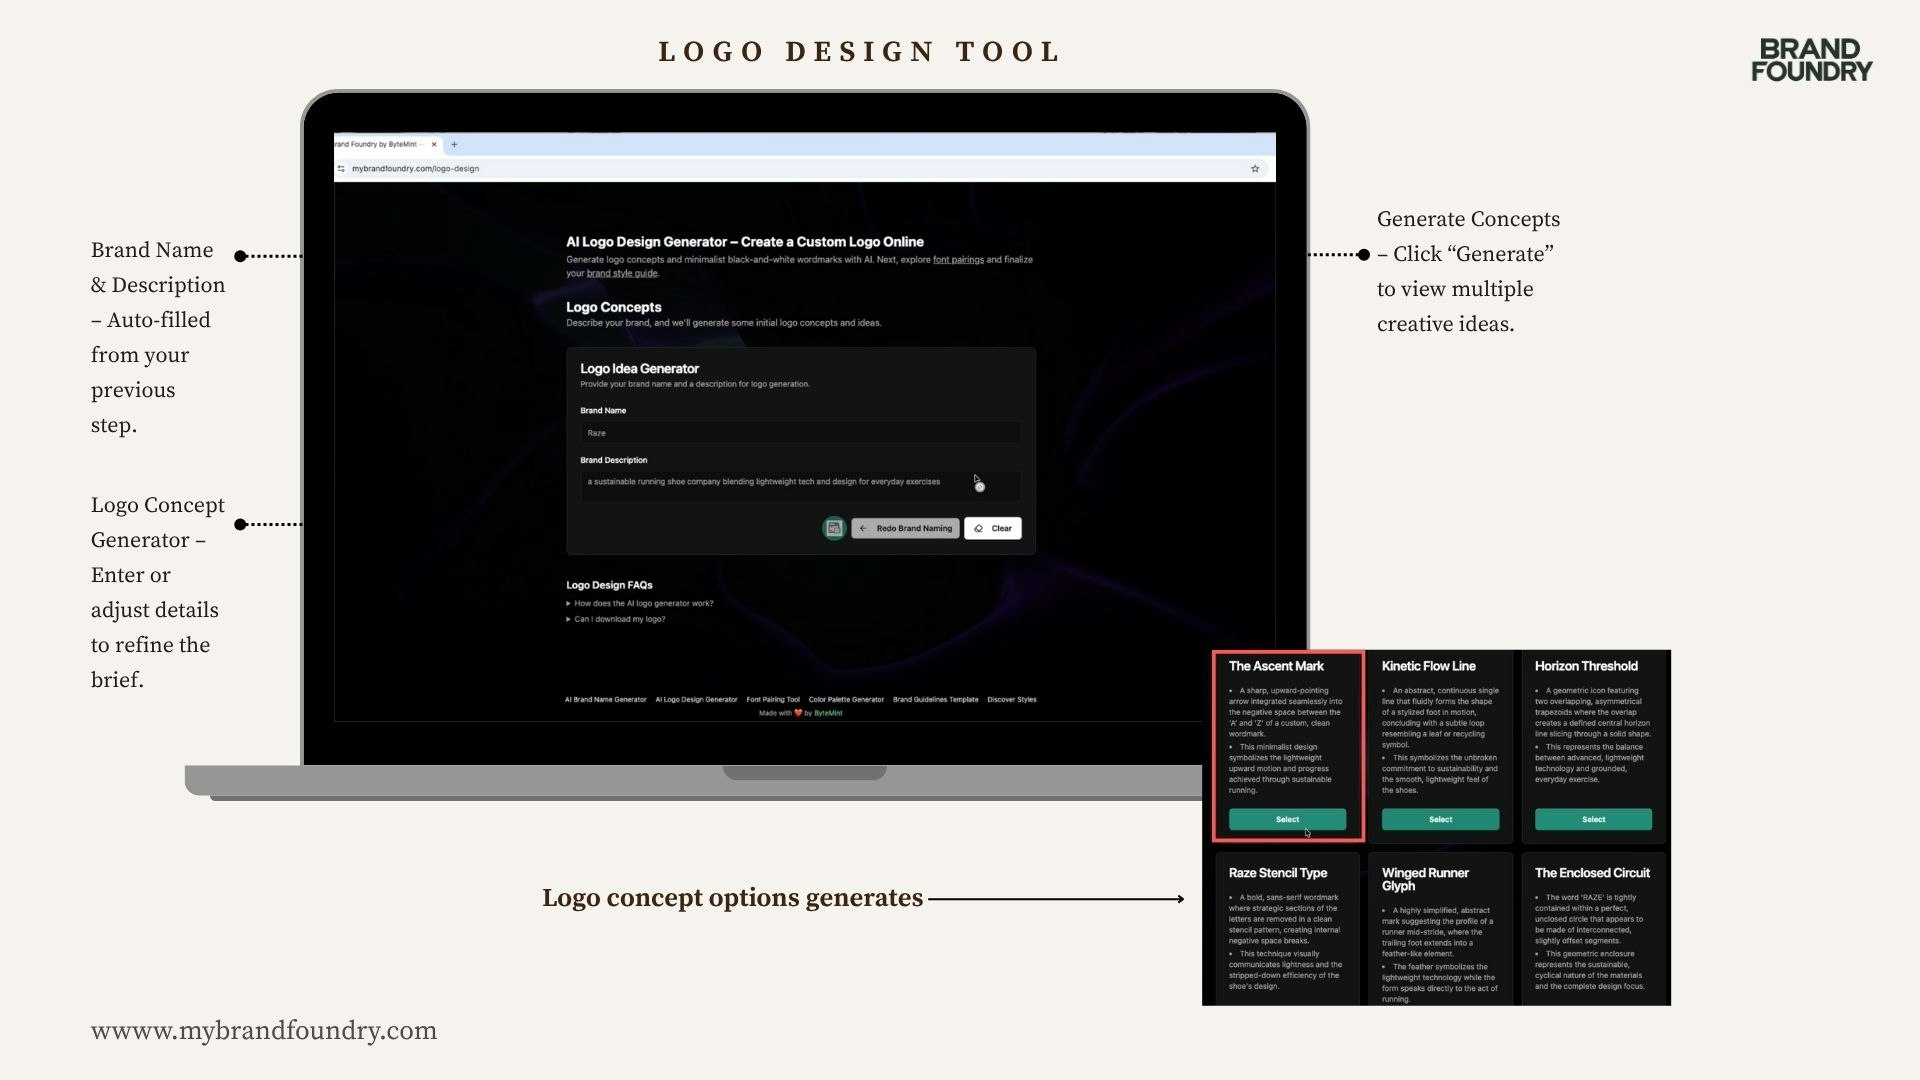This screenshot has width=1920, height=1080.
Task: Go to Color Palette Generator footer link
Action: tap(846, 700)
